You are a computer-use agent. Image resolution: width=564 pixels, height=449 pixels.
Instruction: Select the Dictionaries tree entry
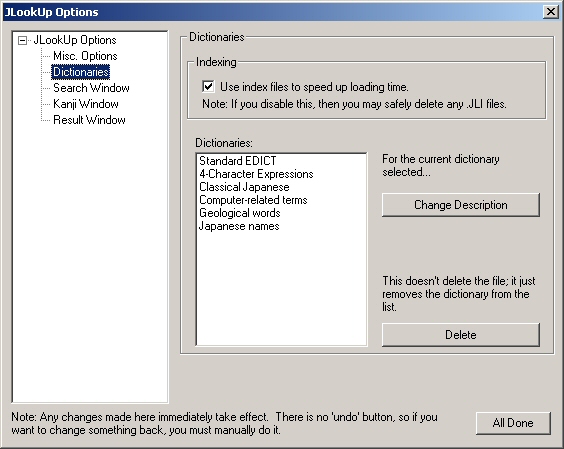click(81, 72)
